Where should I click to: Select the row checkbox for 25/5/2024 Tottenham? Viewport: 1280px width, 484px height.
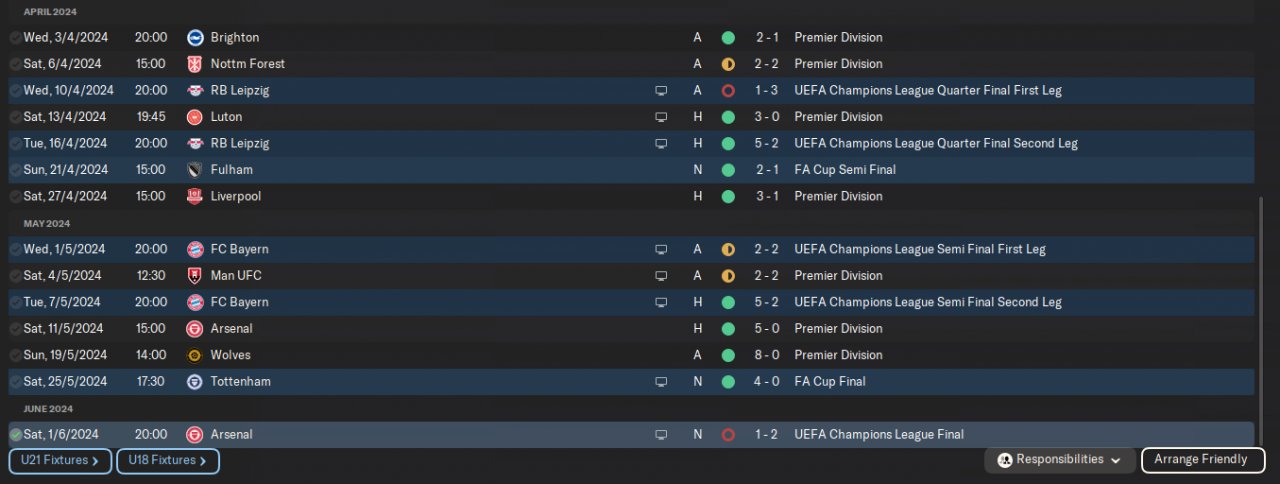16,382
